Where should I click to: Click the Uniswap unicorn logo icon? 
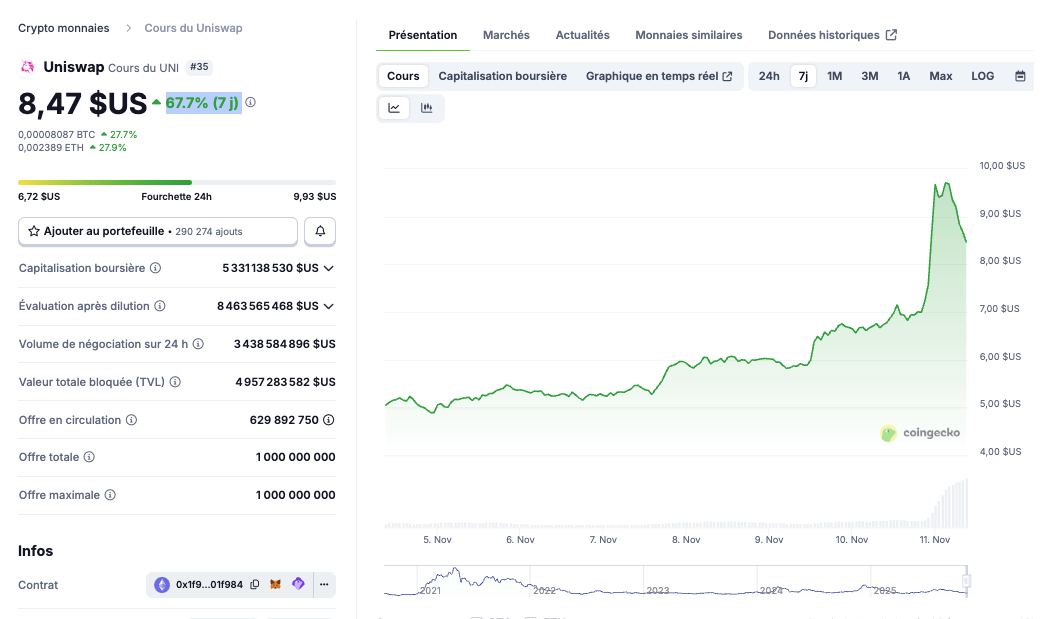click(27, 66)
